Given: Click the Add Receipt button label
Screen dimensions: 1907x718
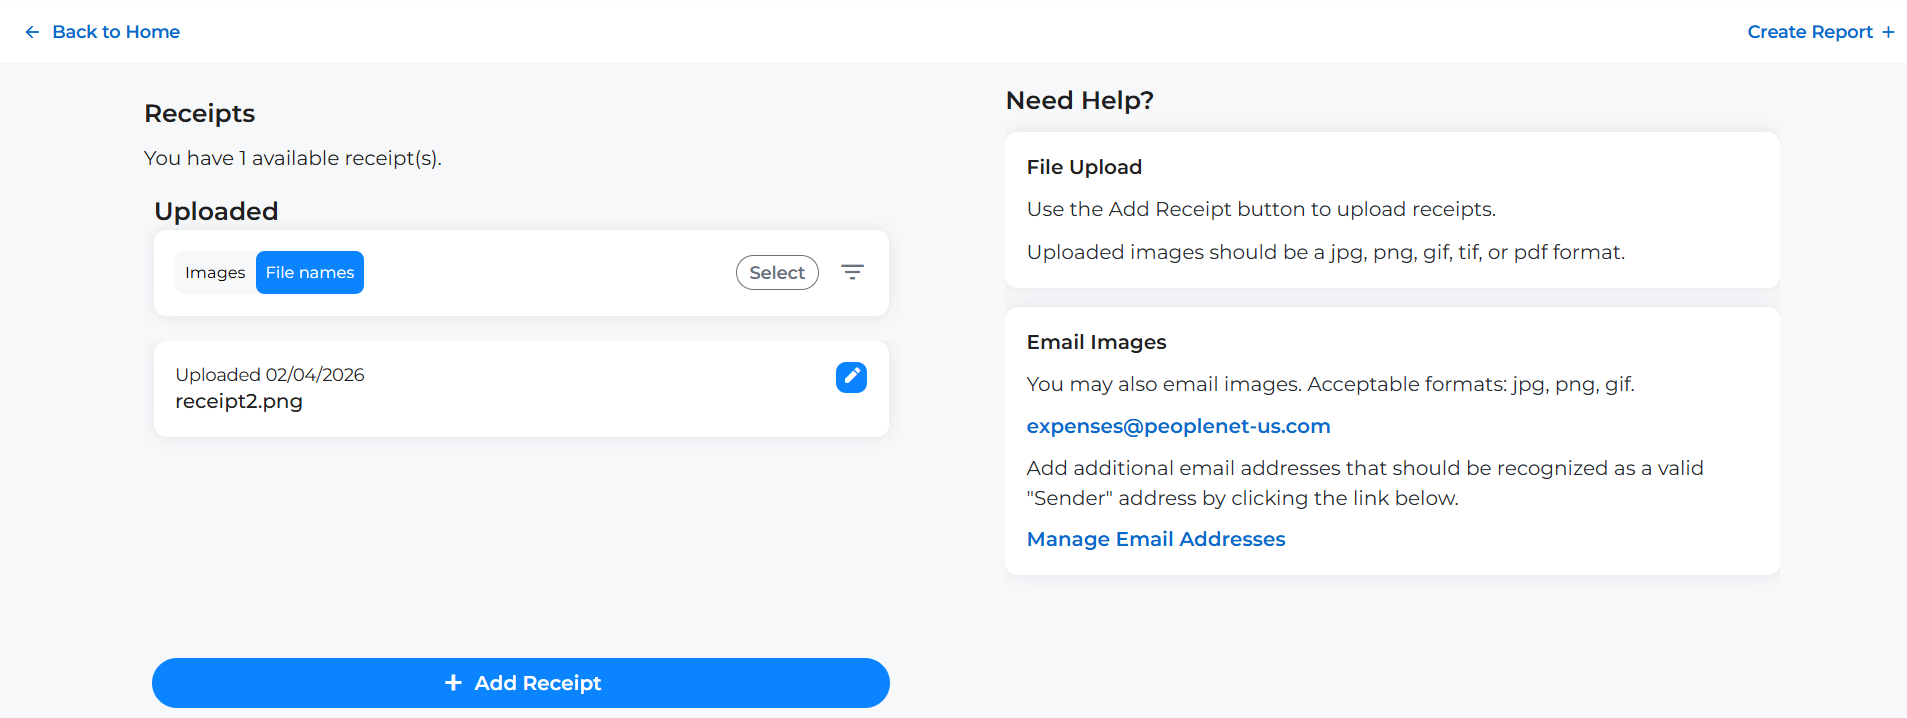Looking at the screenshot, I should 537,683.
